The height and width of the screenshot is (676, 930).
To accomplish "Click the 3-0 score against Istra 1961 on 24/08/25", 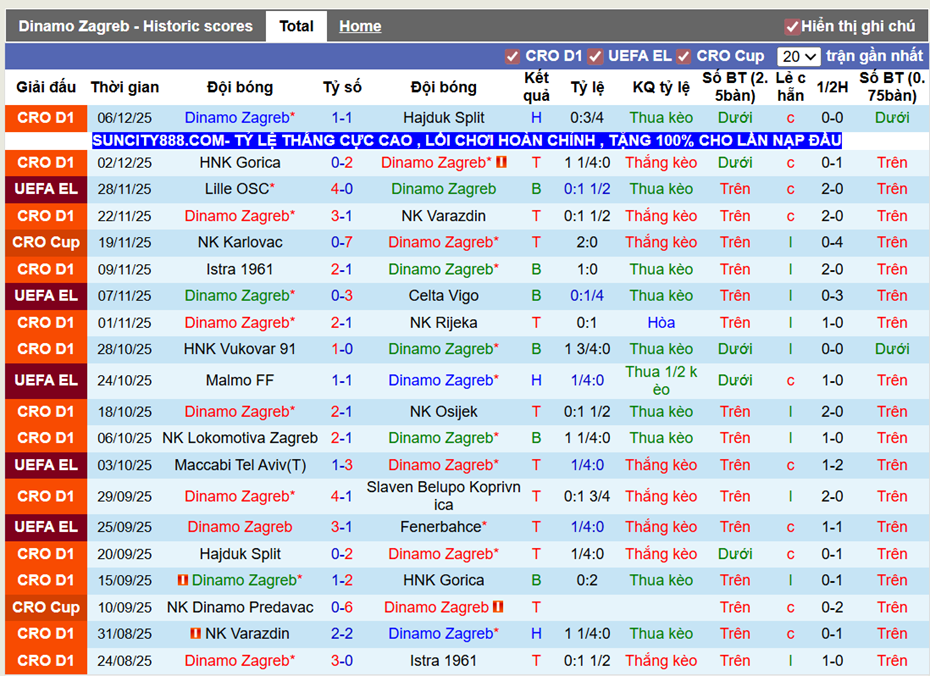I will pos(342,661).
